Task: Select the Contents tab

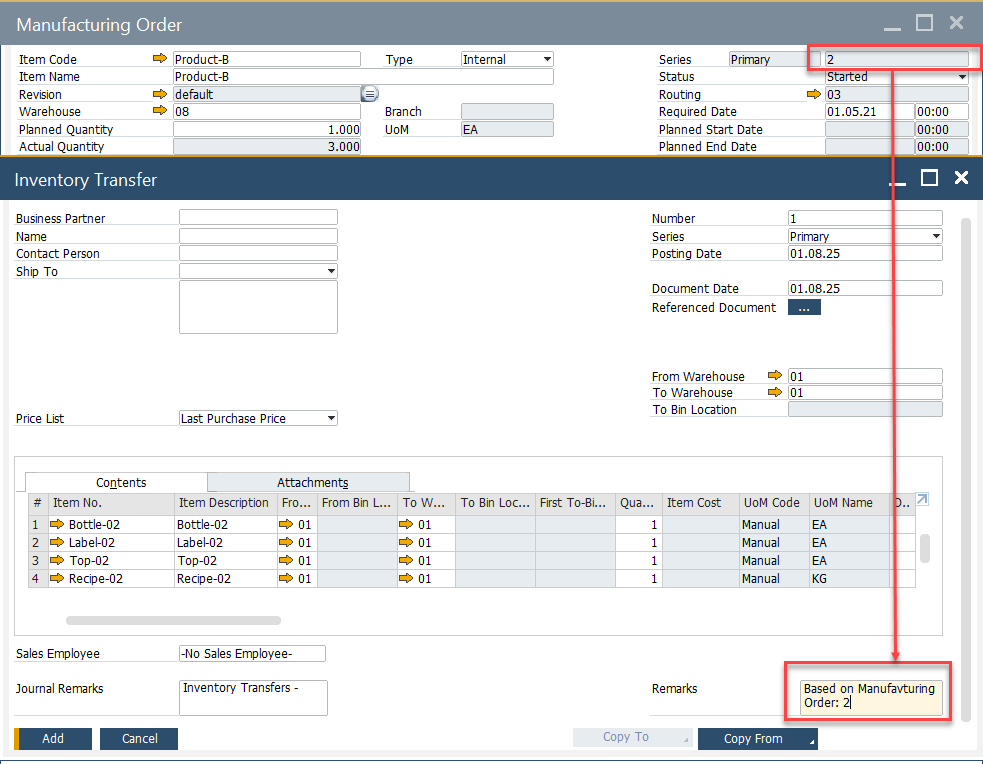Action: 121,483
